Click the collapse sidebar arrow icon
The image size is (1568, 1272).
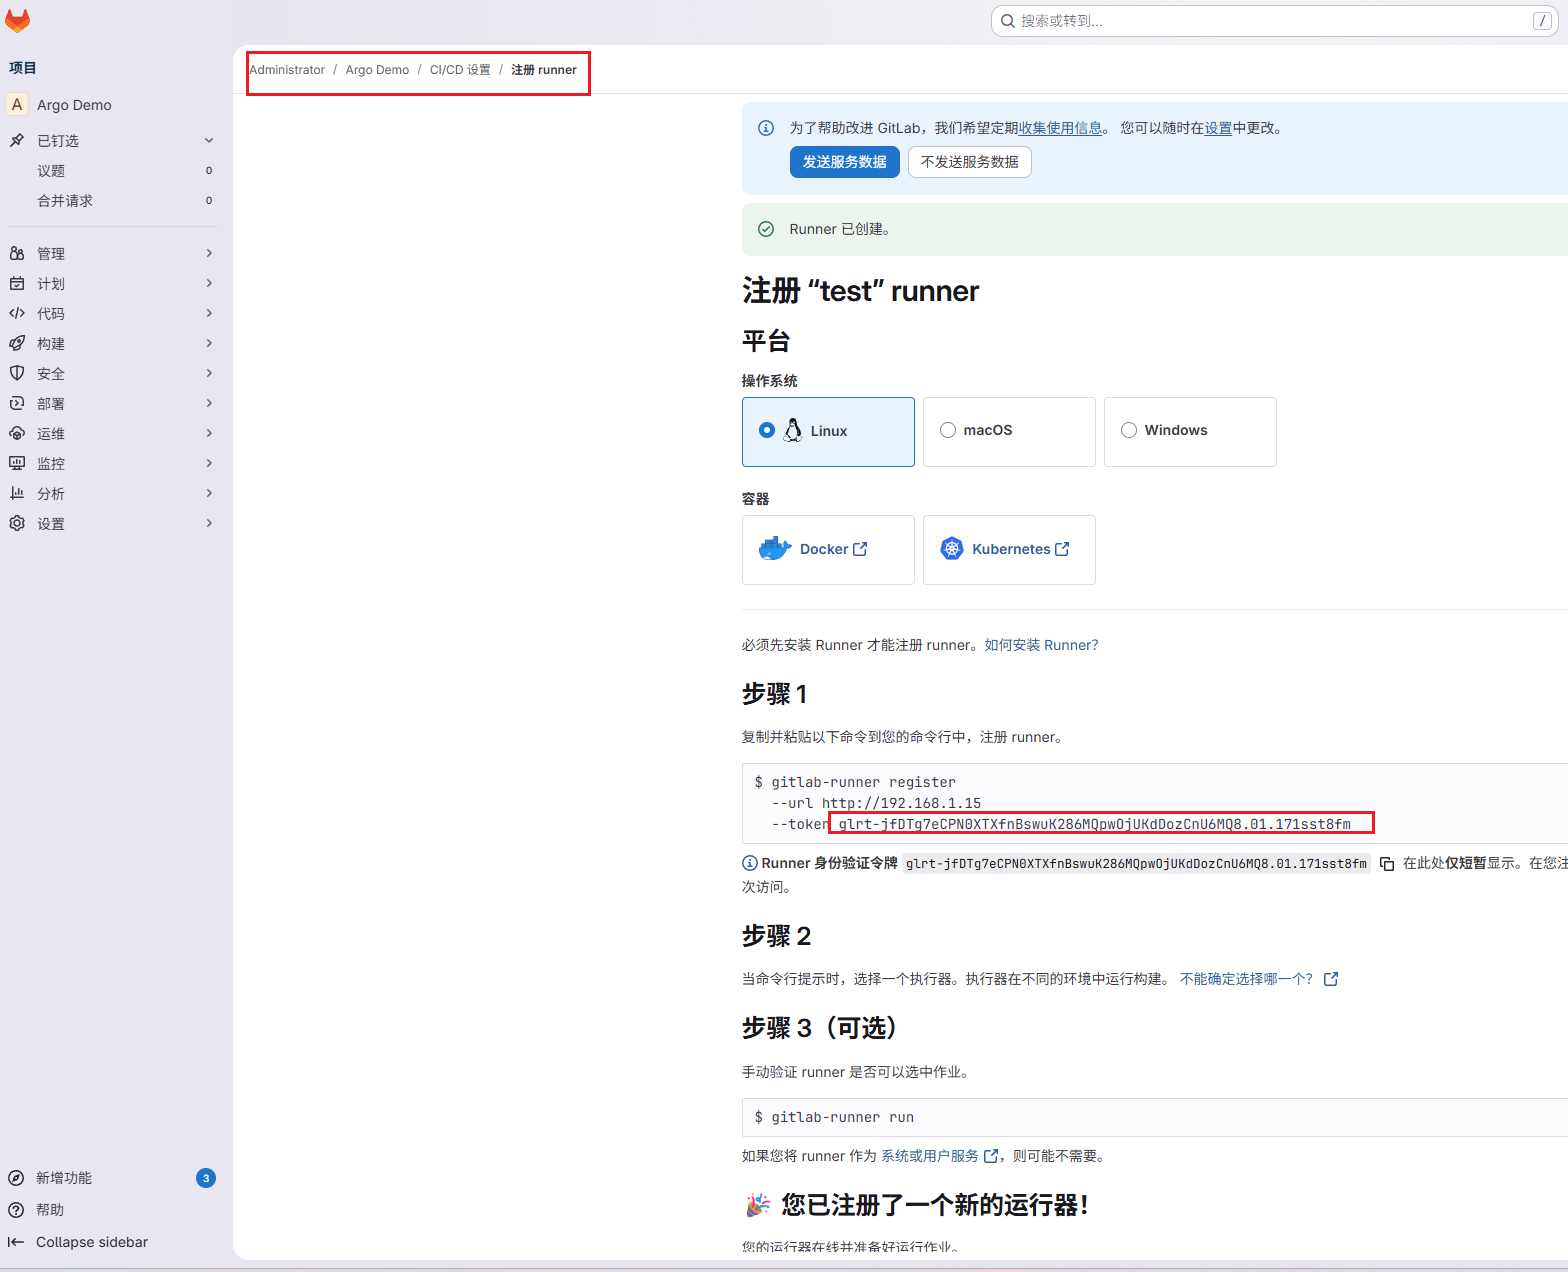[16, 1242]
